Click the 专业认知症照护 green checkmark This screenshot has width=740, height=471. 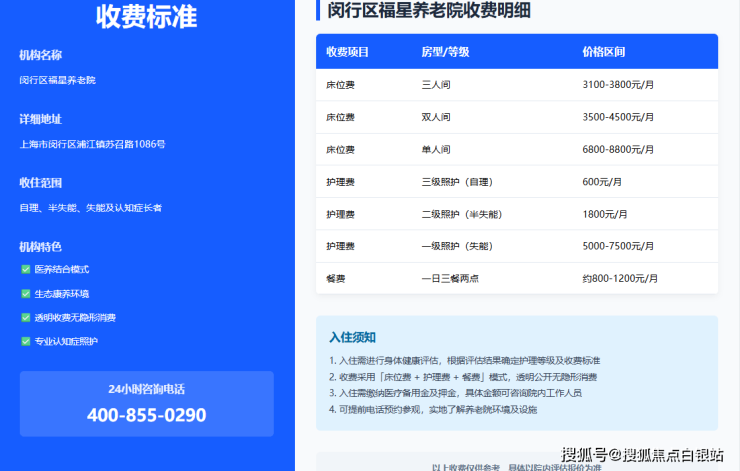click(26, 341)
